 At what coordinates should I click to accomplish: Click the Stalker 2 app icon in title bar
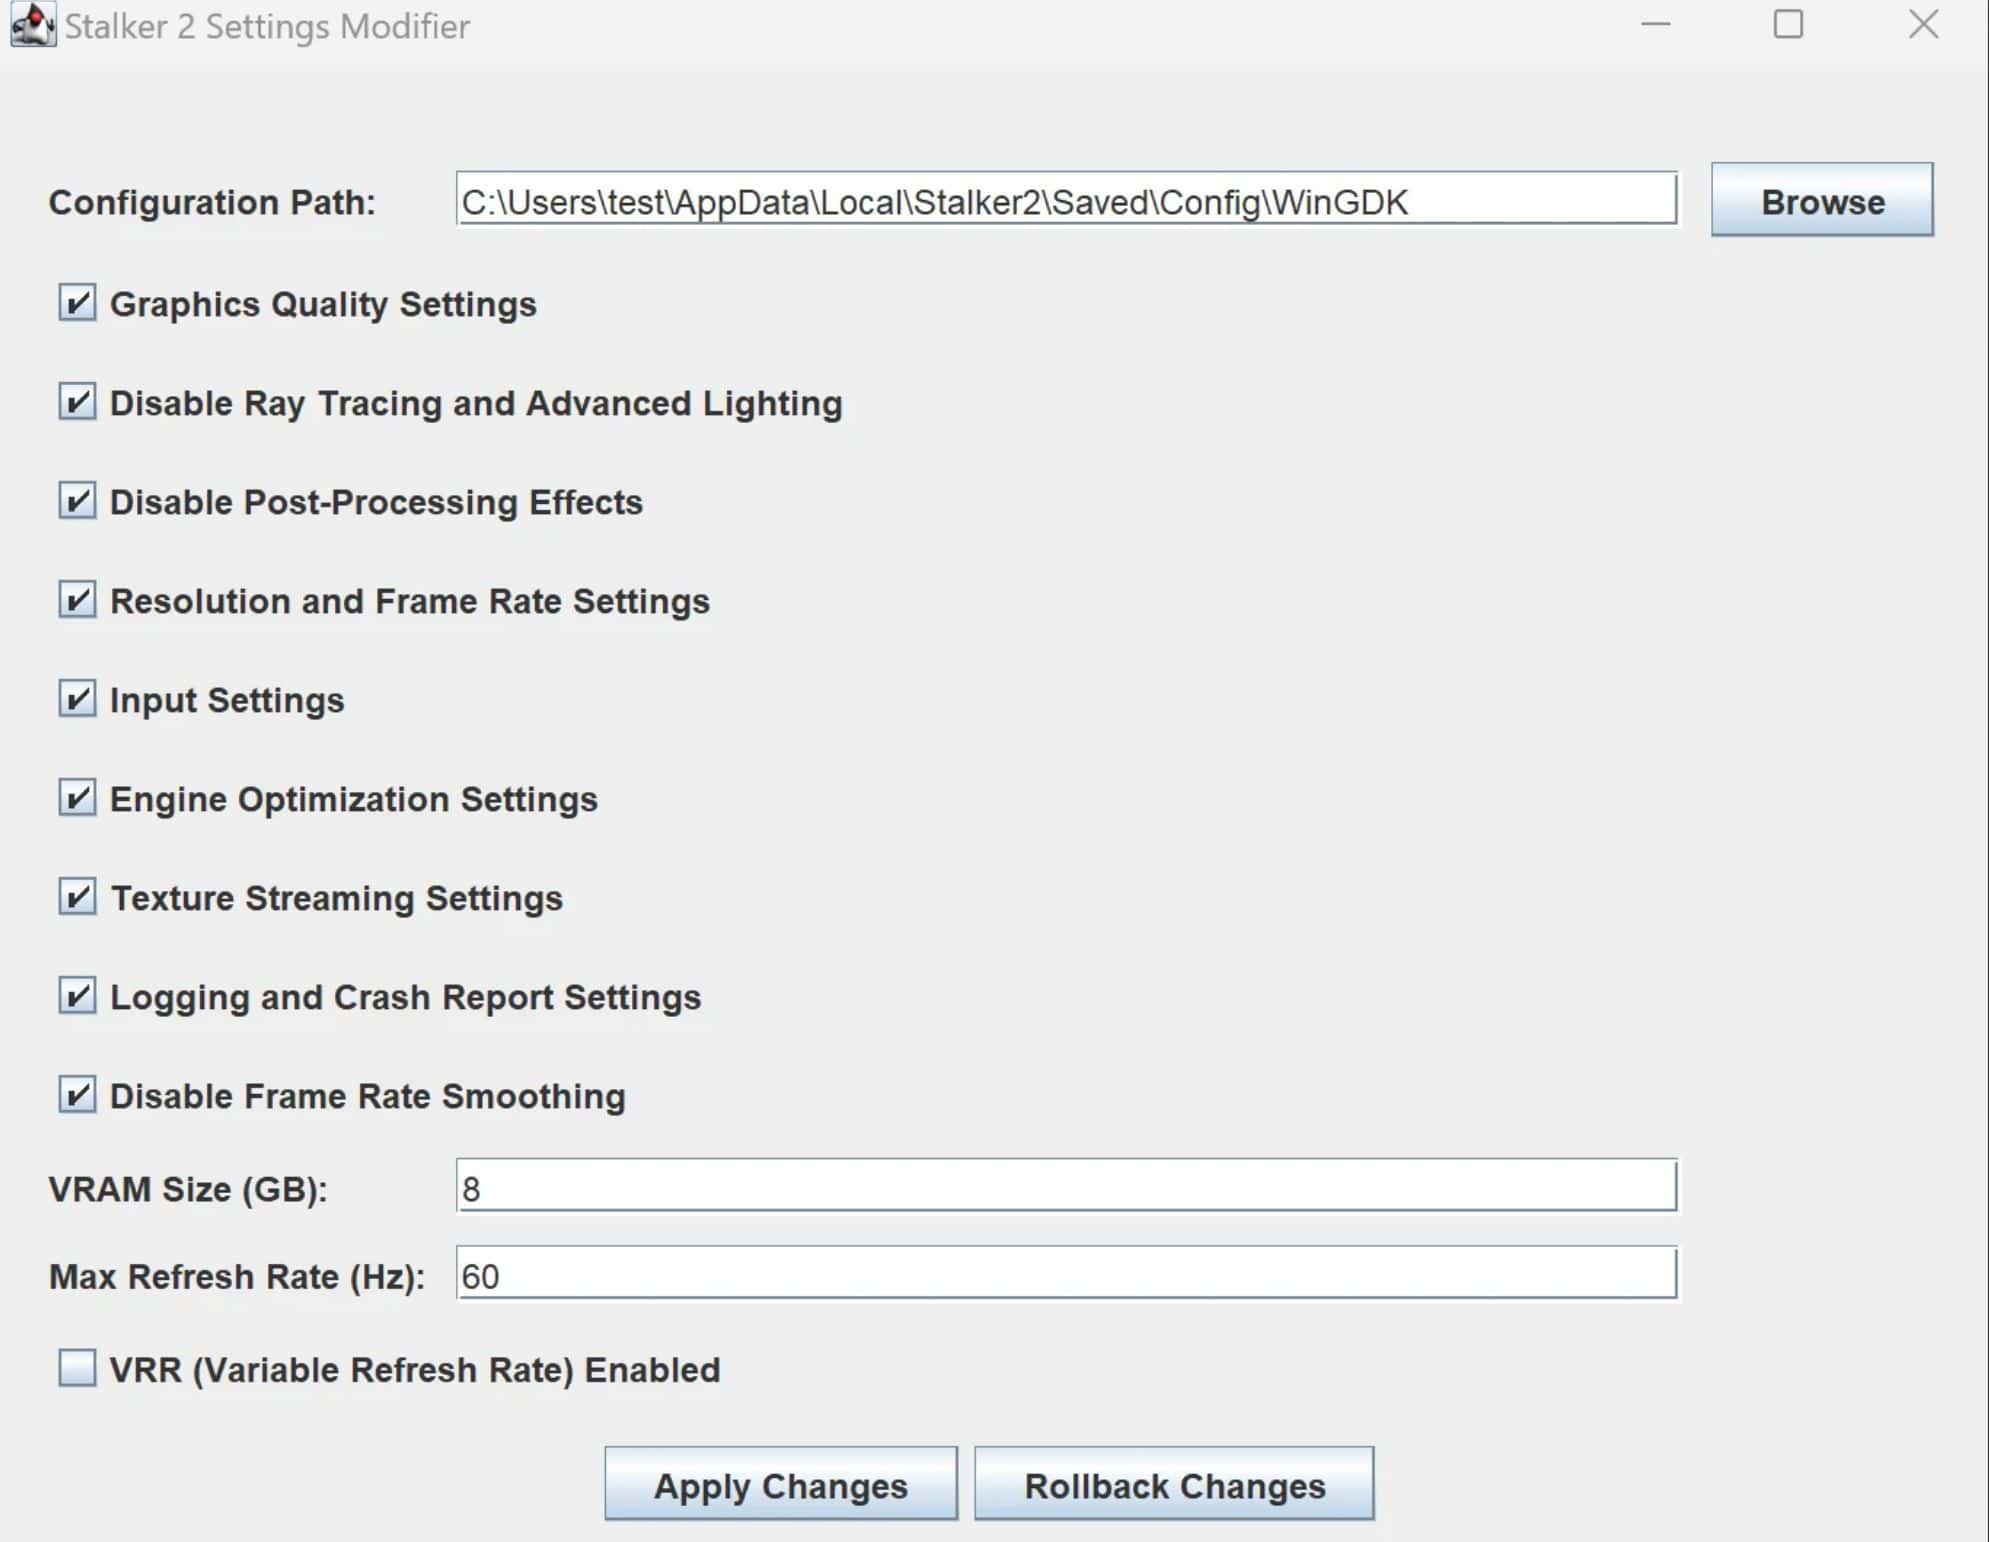click(31, 27)
